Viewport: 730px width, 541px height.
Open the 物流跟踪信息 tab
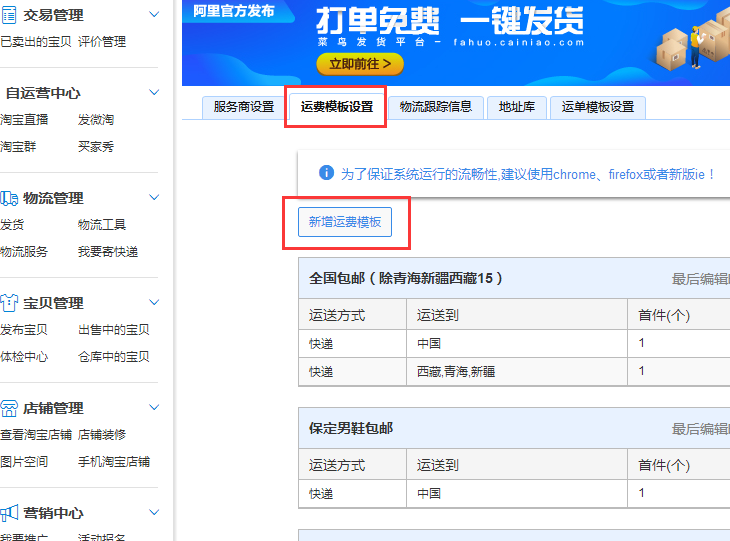(436, 107)
